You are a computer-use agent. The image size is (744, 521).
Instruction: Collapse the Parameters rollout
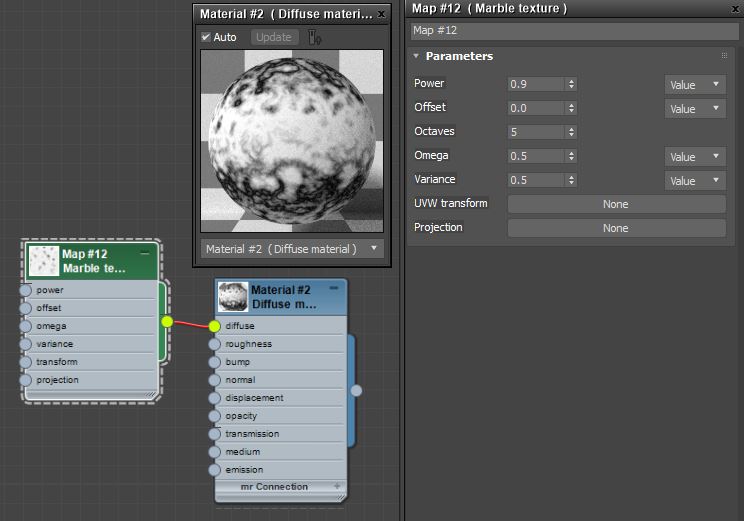coord(416,56)
